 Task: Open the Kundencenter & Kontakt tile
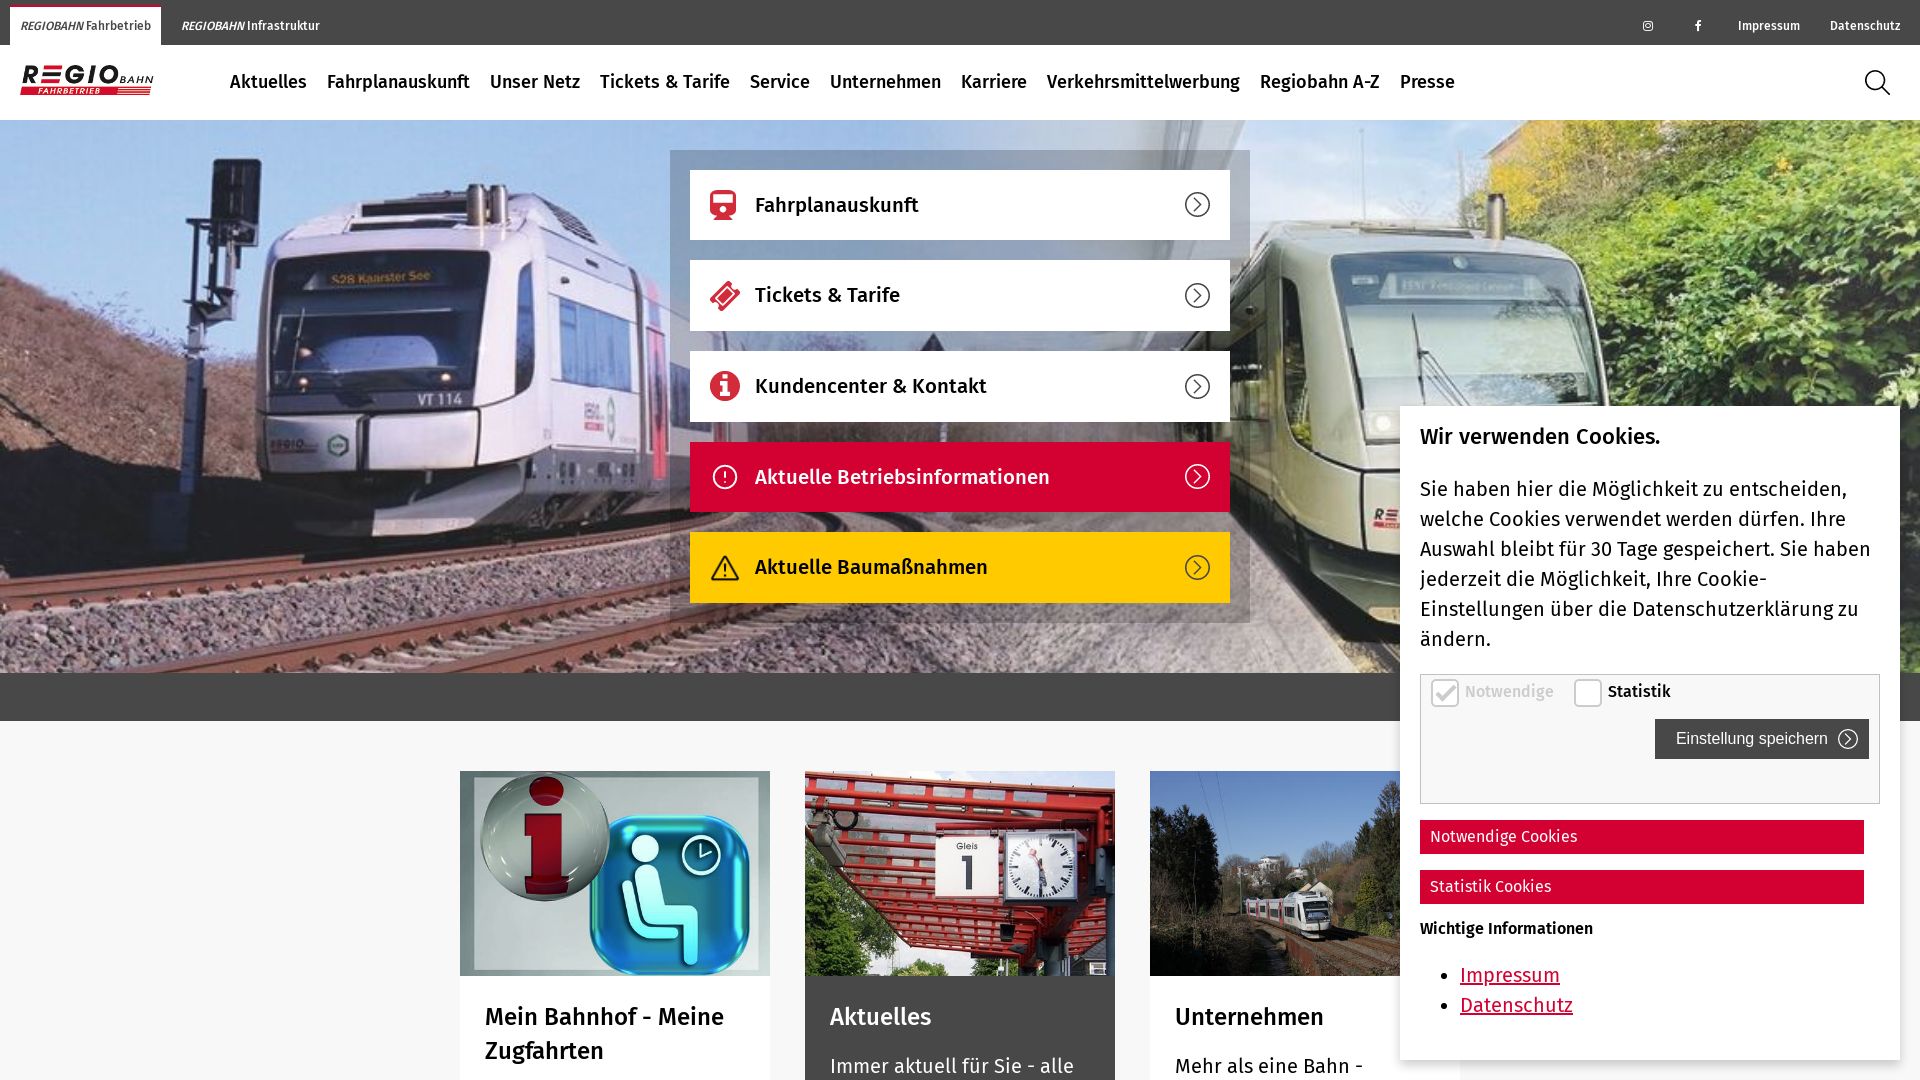[960, 387]
